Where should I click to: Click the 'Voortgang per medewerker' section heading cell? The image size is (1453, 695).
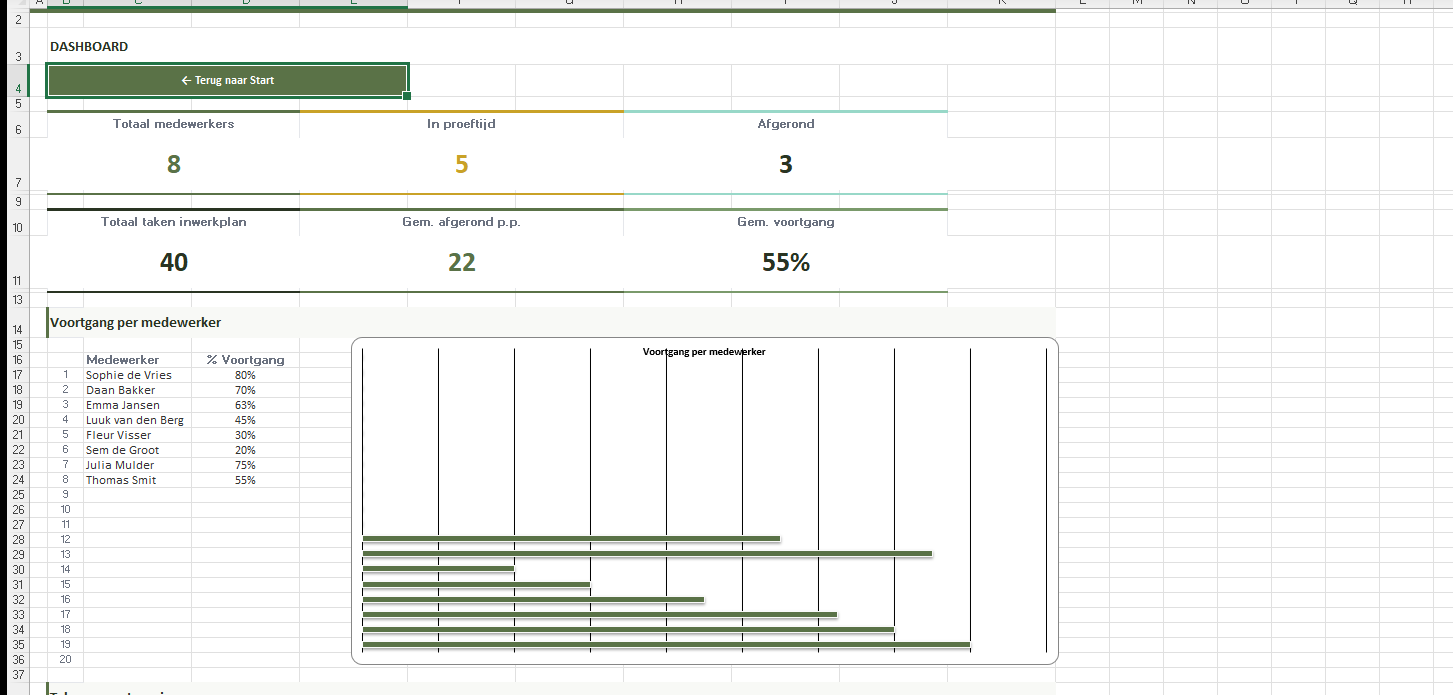(x=136, y=322)
